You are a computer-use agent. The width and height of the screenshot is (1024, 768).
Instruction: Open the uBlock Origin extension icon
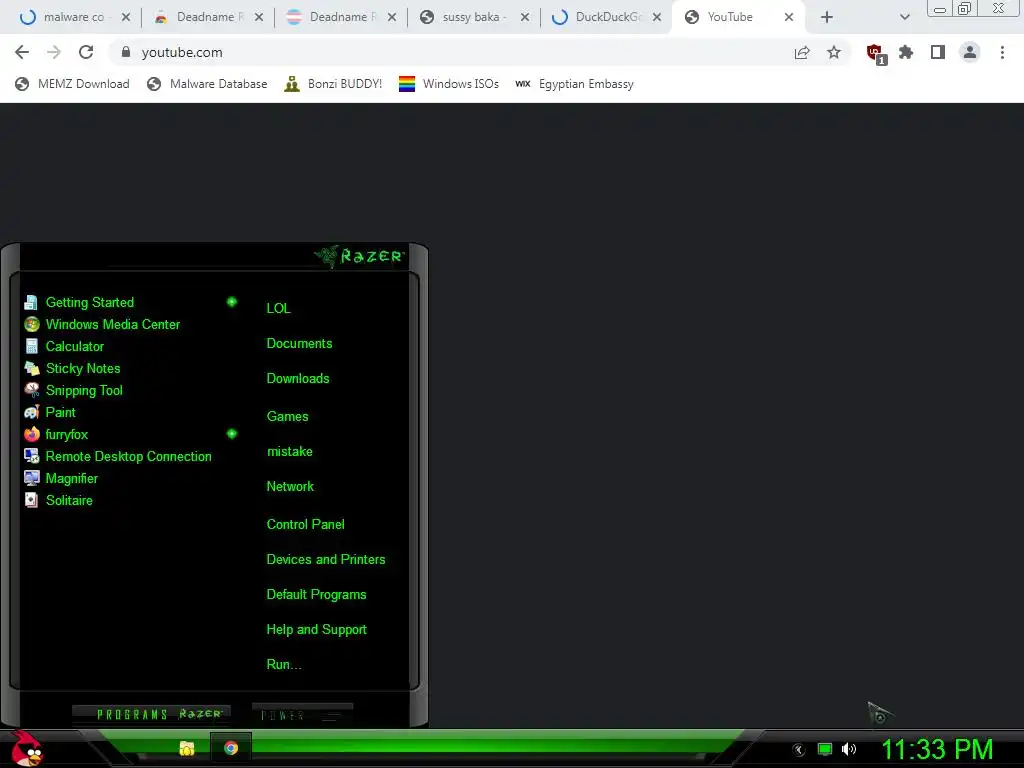pyautogui.click(x=876, y=54)
